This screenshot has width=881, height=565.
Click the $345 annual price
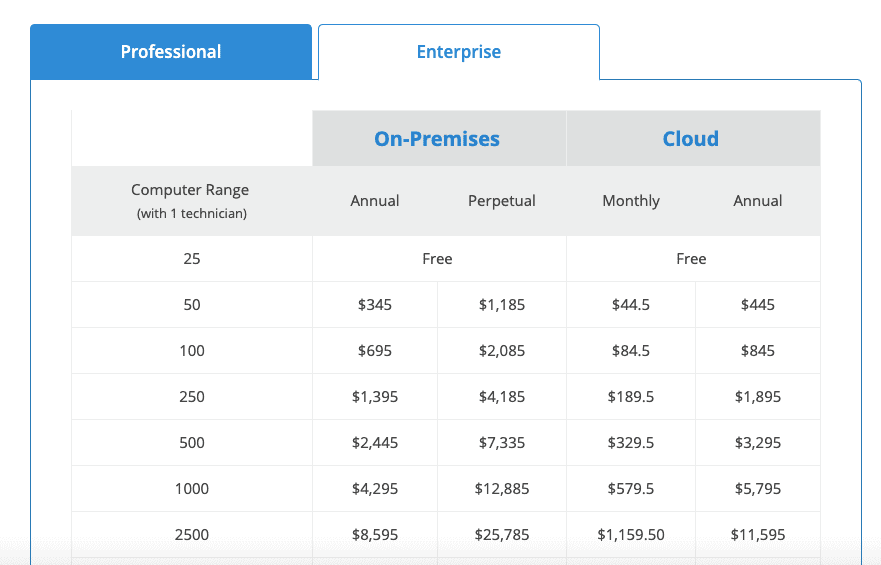coord(375,305)
